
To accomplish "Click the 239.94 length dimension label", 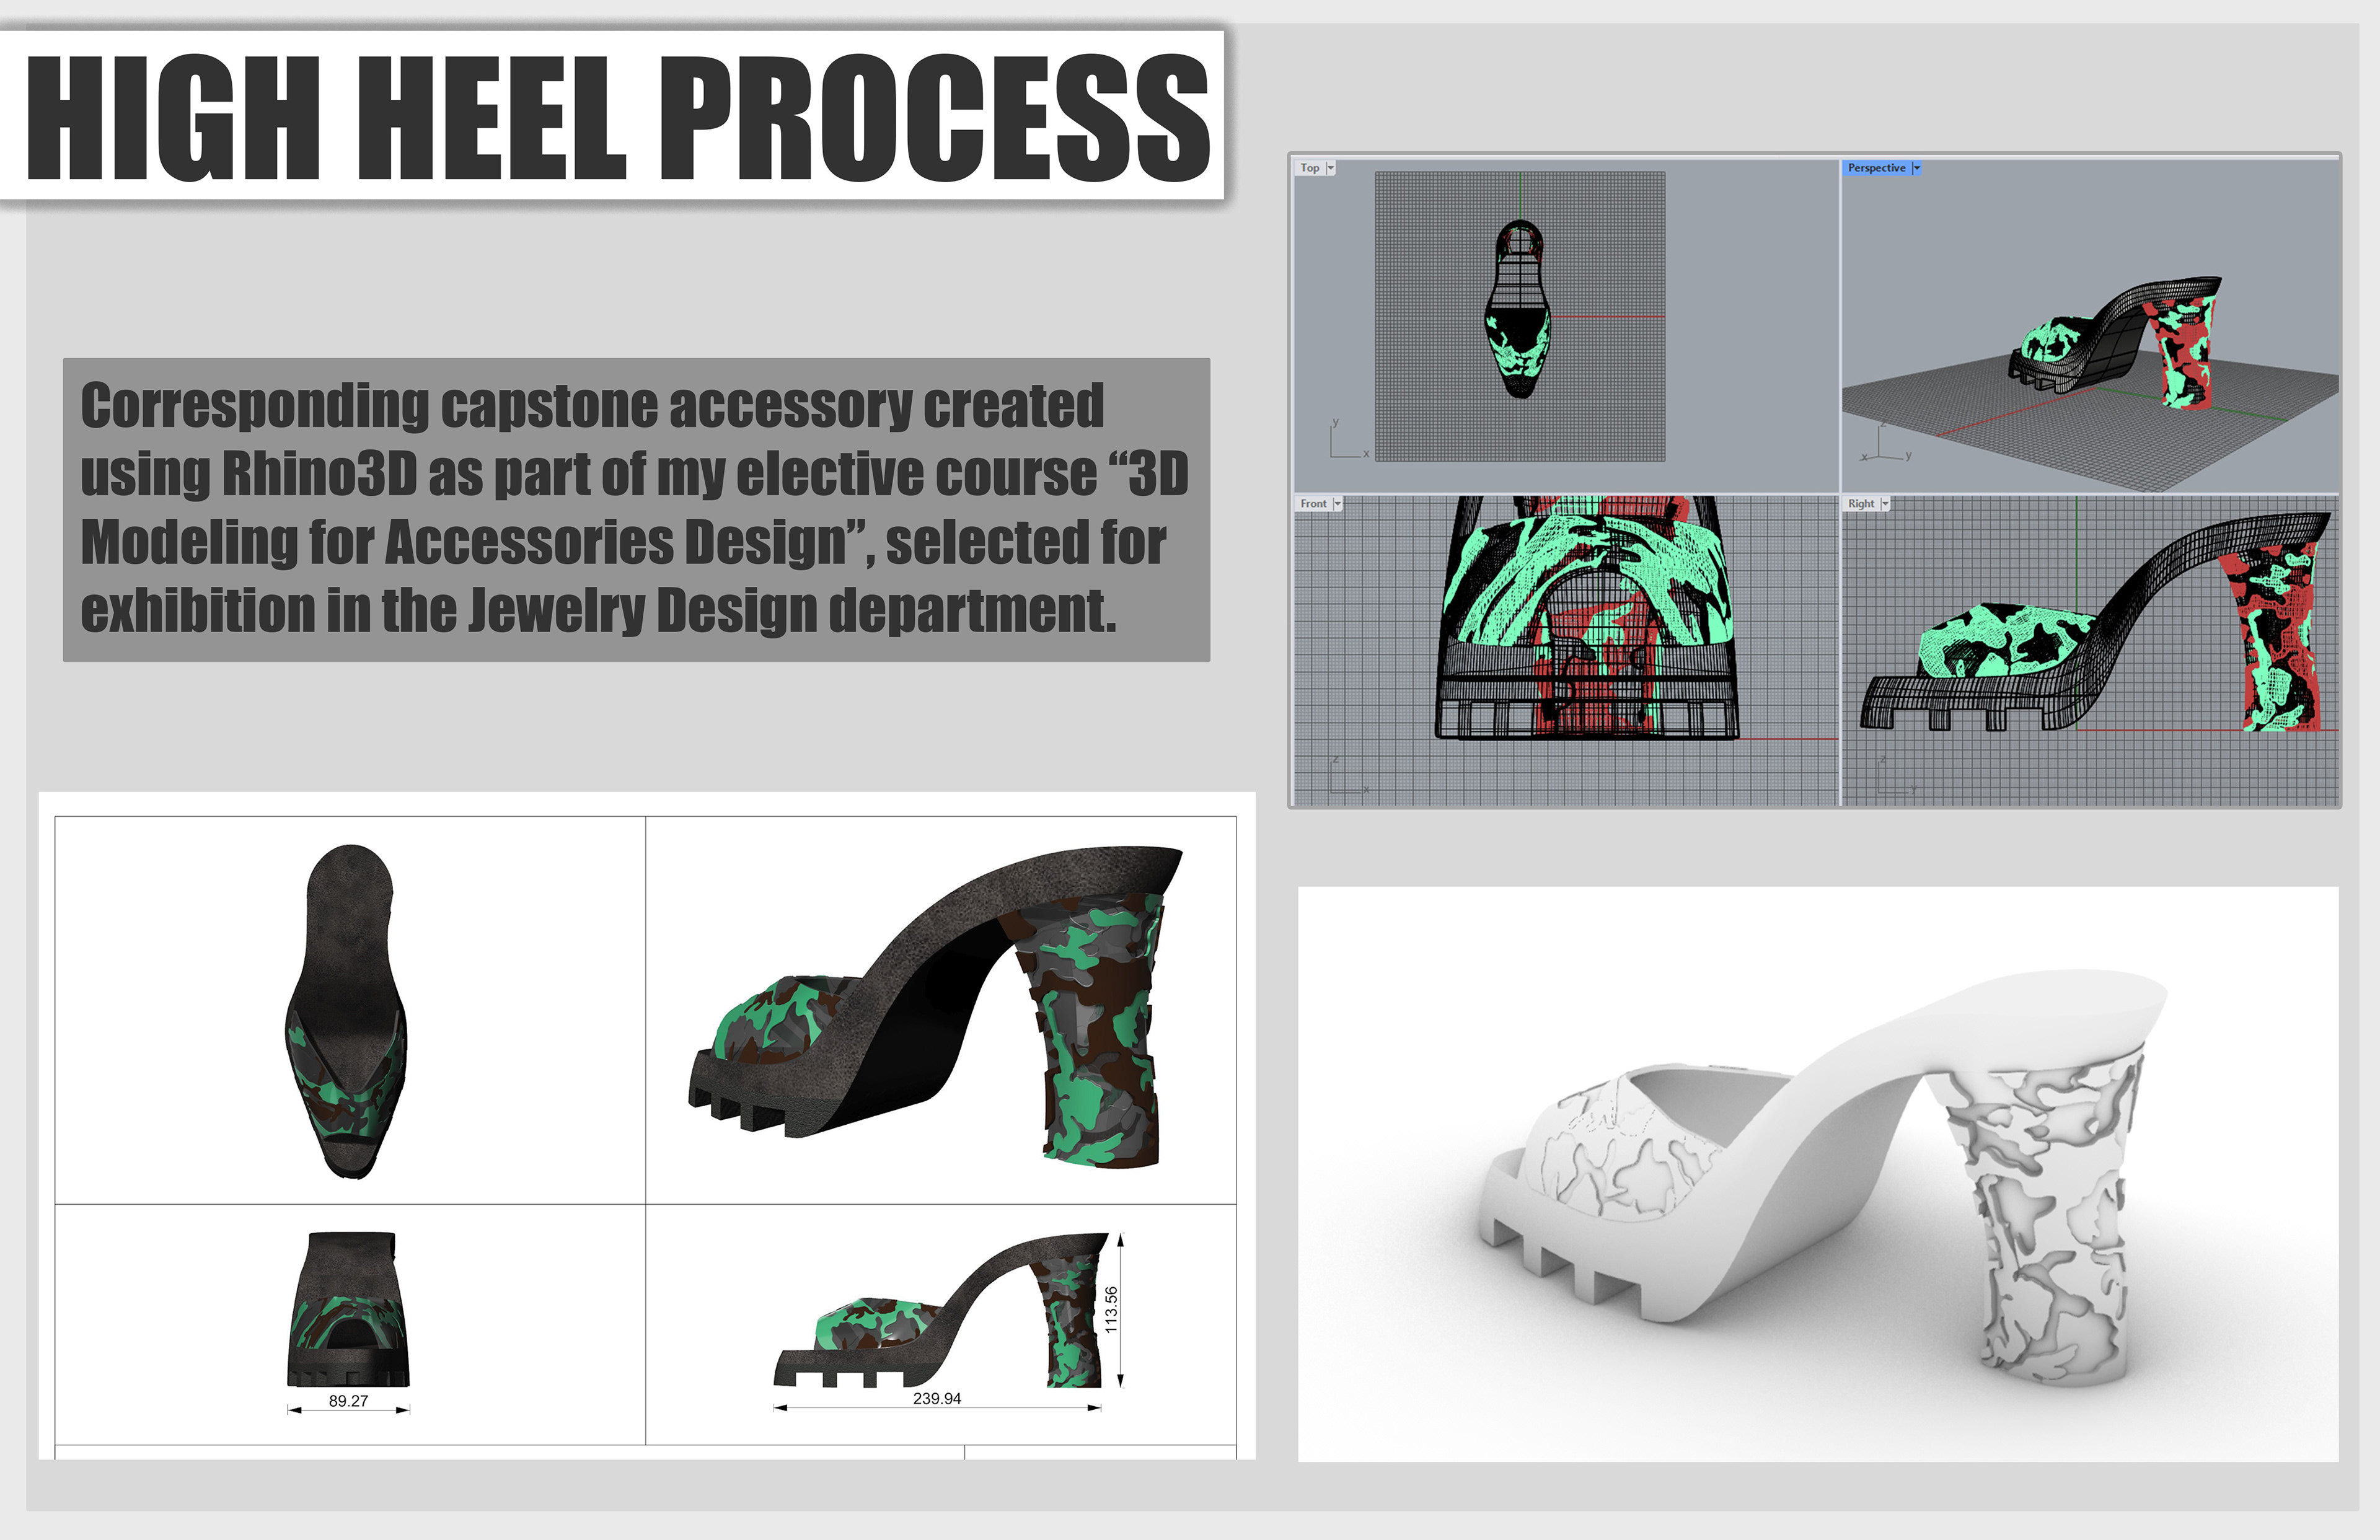I will coord(937,1398).
